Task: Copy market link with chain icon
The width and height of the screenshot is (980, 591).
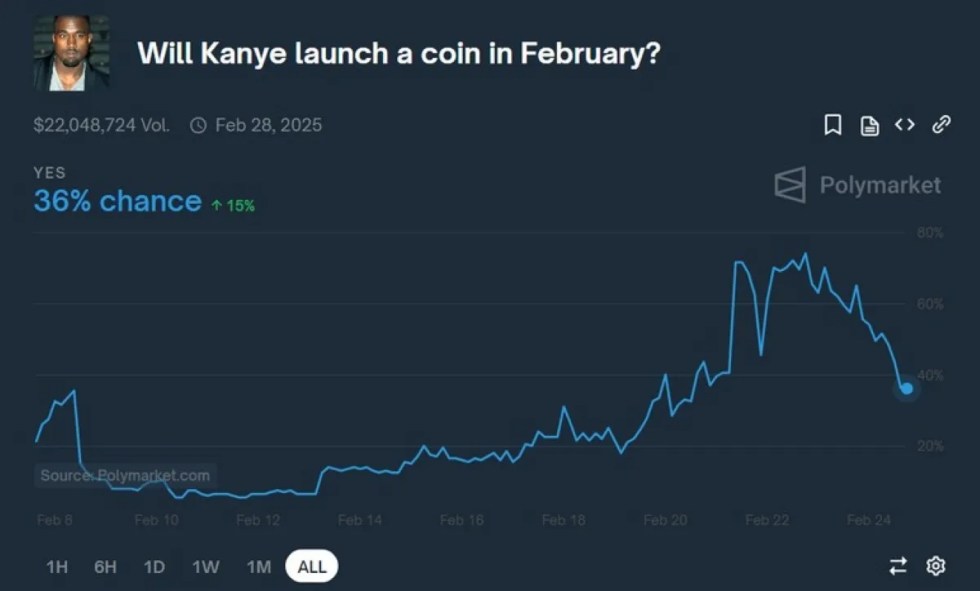Action: 941,125
